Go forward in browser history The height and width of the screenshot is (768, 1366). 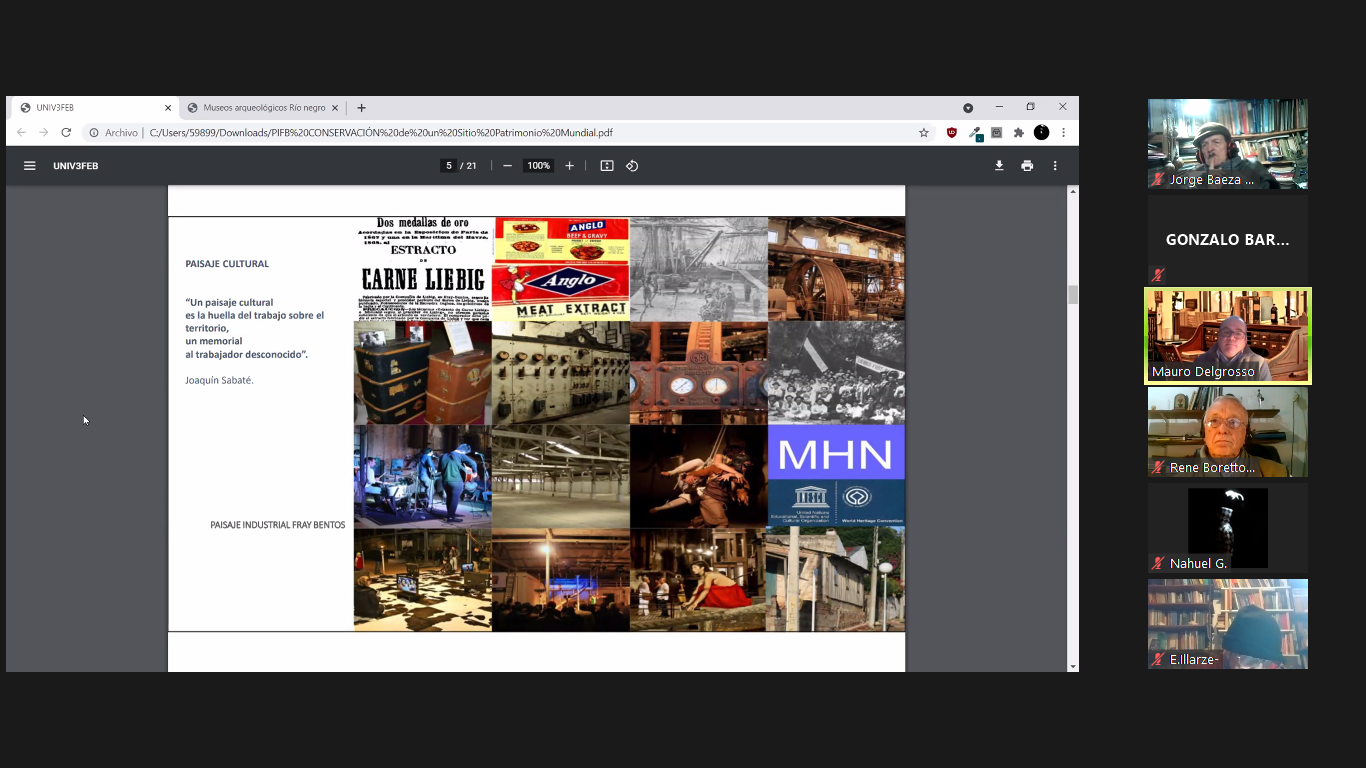[44, 132]
